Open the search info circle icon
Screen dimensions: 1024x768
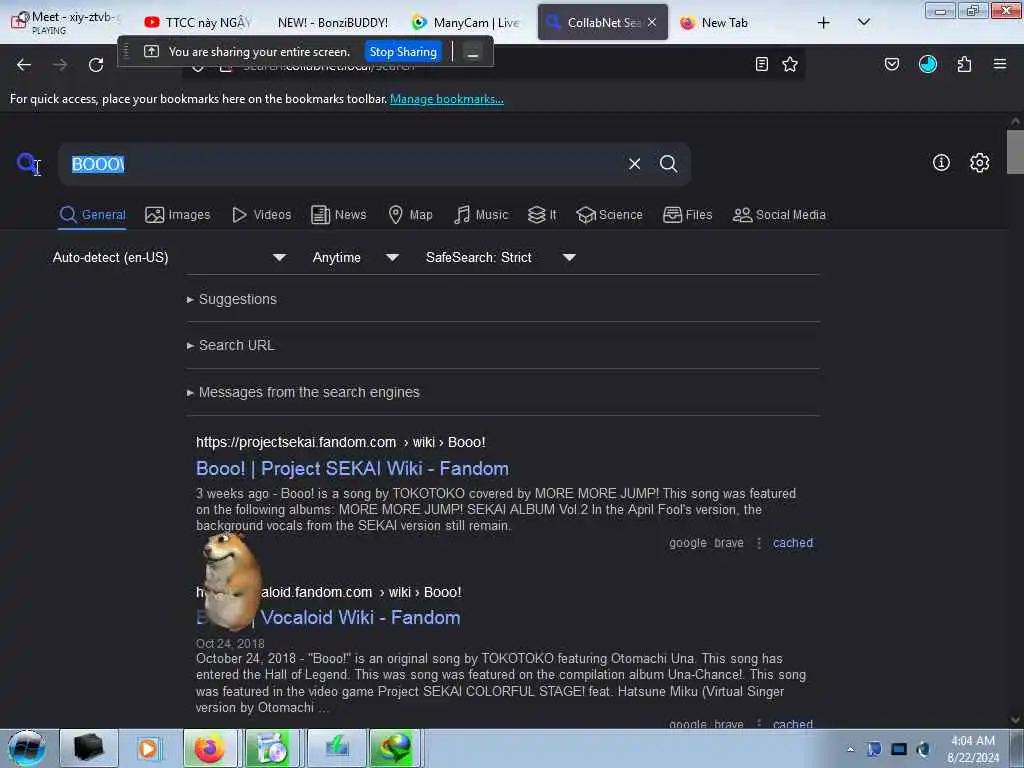point(941,163)
